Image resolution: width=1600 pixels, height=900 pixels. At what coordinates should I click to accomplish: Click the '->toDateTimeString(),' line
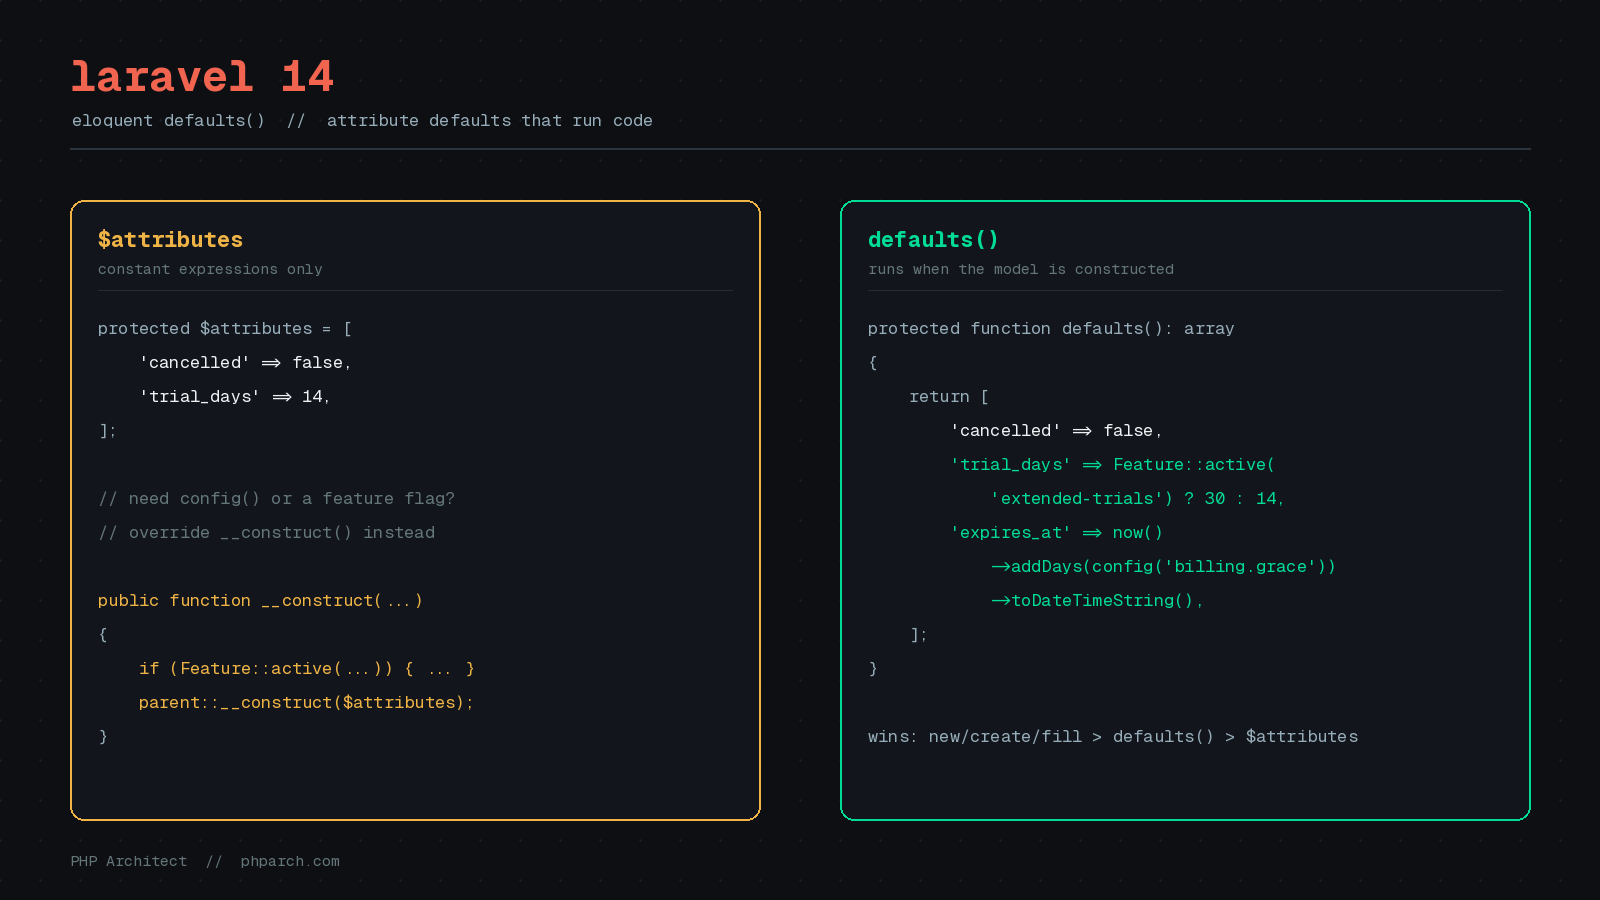(1097, 601)
